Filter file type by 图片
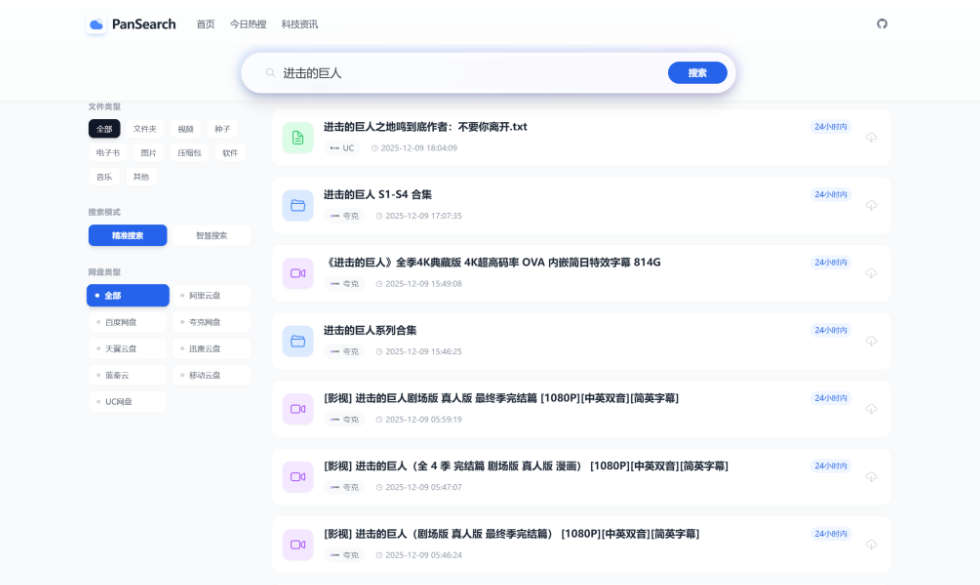Screen dimensions: 980x585 point(148,152)
